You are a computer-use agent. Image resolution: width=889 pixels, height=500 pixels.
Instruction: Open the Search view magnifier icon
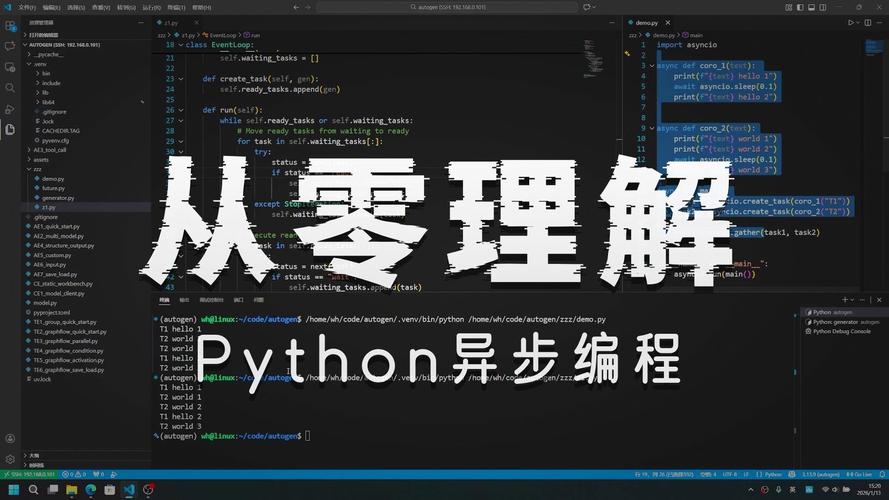pyautogui.click(x=10, y=88)
